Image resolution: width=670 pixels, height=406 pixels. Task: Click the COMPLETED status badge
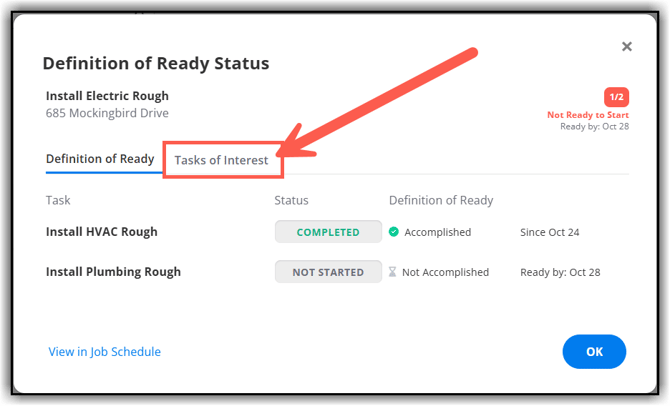pos(328,232)
